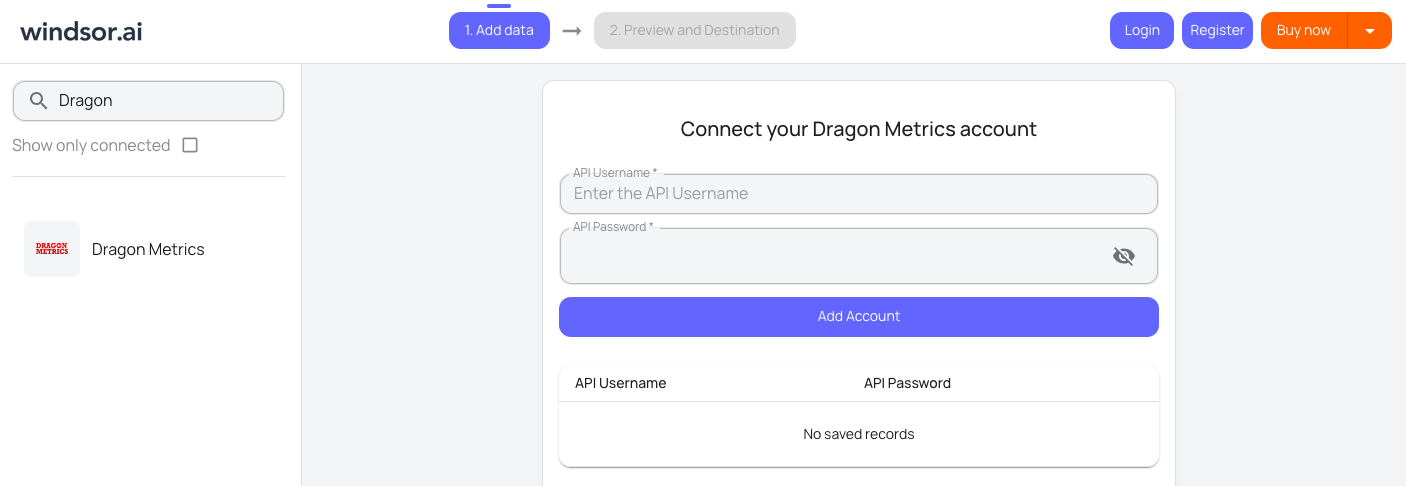
Task: Toggle API password visibility eye icon
Action: tap(1124, 256)
